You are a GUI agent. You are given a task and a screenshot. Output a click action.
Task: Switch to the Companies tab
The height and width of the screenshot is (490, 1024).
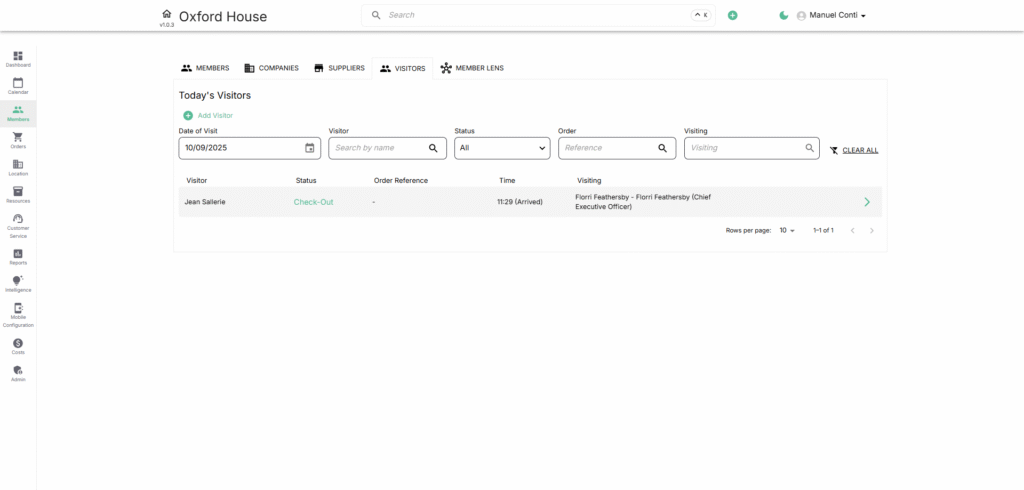[x=271, y=68]
